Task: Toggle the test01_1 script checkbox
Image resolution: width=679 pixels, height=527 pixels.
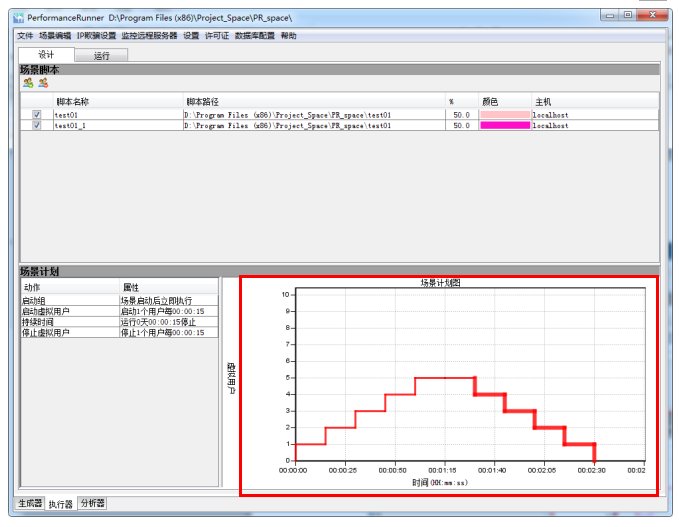Action: click(x=37, y=126)
